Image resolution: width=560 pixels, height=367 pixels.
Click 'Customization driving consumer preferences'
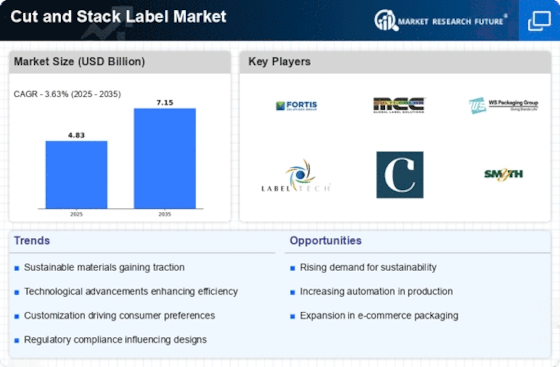pos(119,316)
